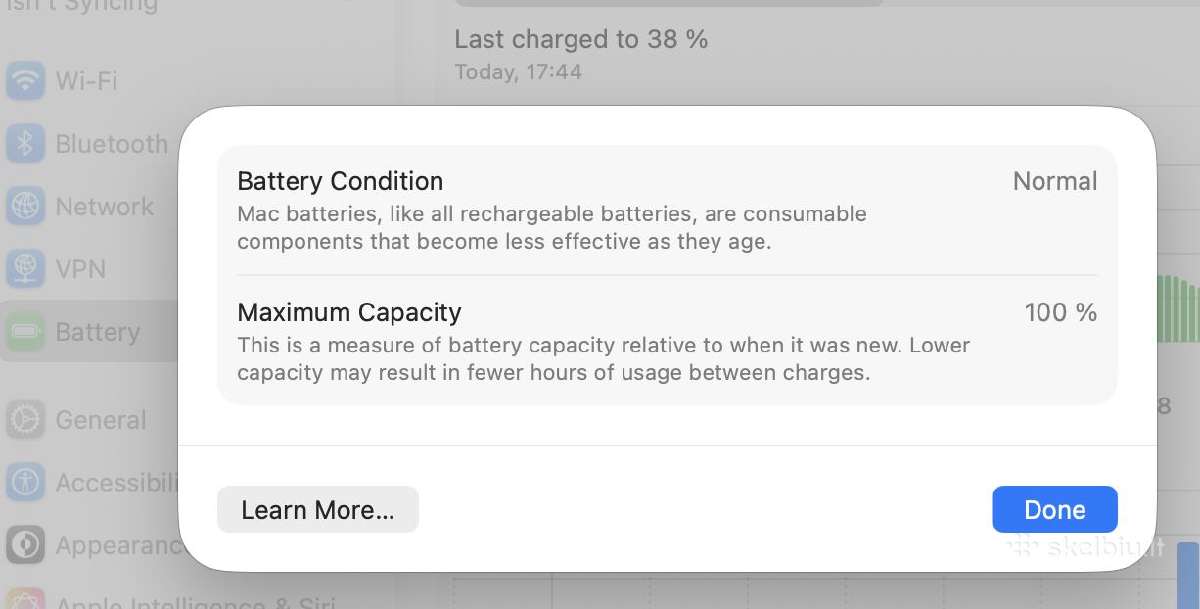This screenshot has width=1200, height=609.
Task: Click the VPN icon in the sidebar
Action: tap(25, 269)
